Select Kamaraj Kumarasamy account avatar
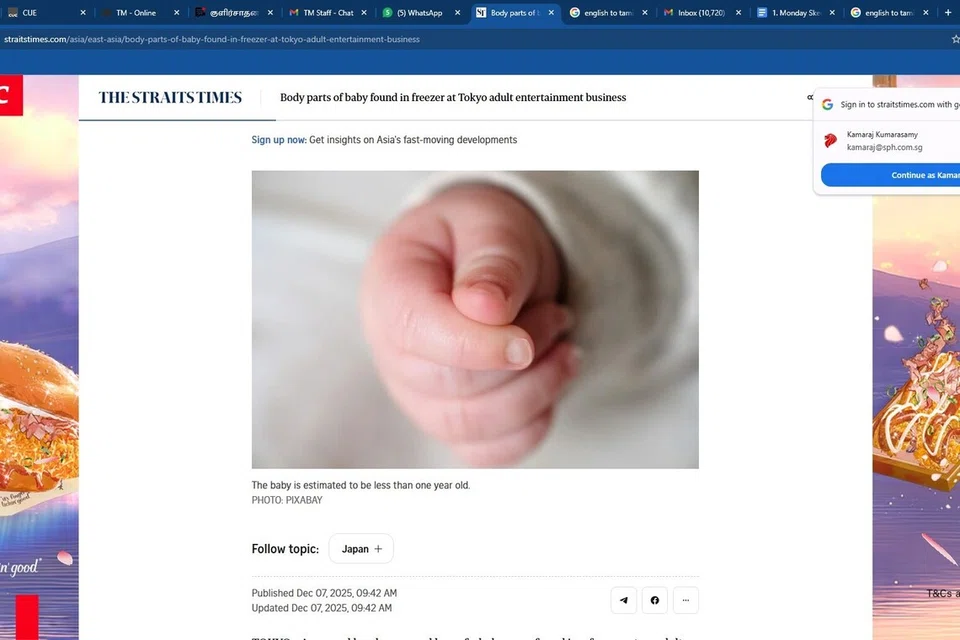The width and height of the screenshot is (960, 640). (830, 140)
